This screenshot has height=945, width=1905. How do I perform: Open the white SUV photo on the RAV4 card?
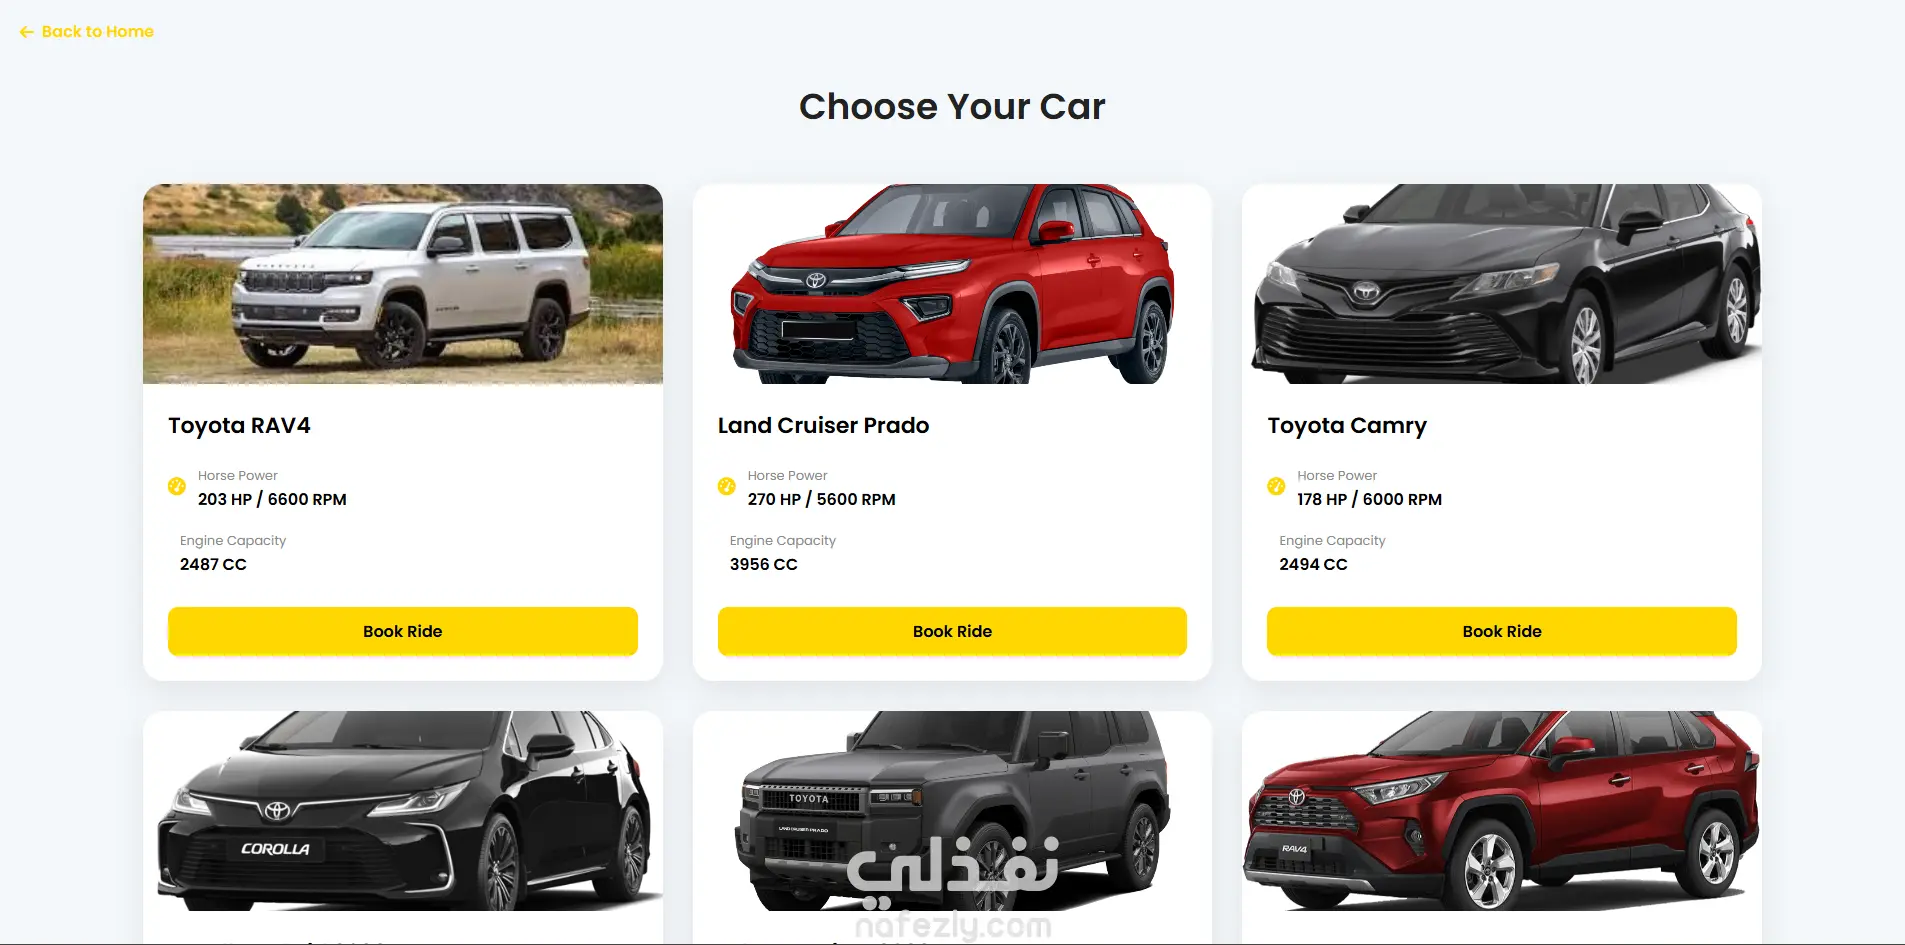[x=403, y=284]
